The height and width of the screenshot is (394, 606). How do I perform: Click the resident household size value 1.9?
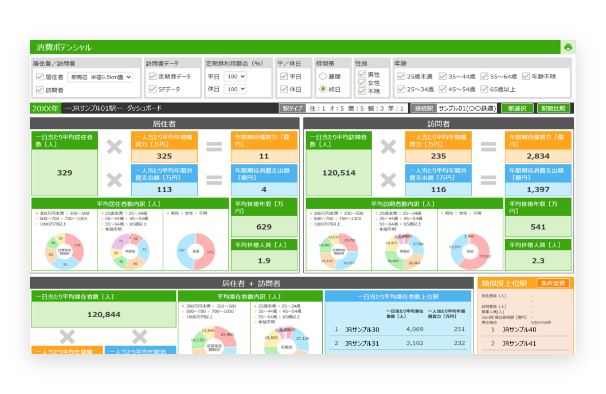[264, 260]
